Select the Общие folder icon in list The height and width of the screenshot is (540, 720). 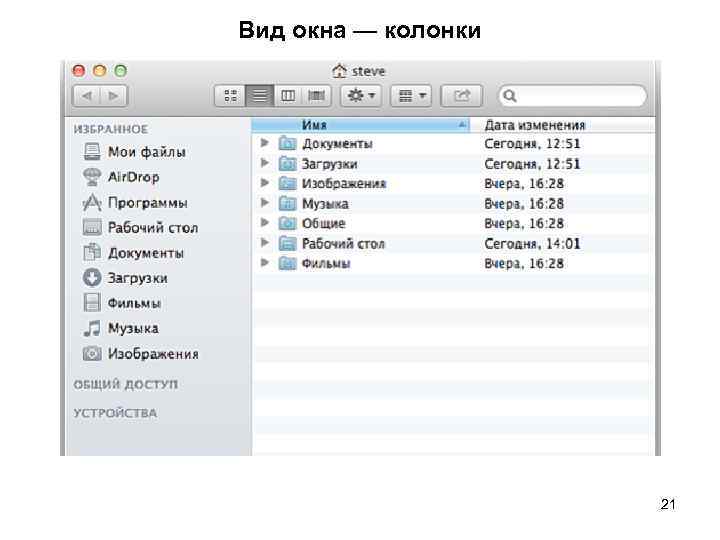click(x=287, y=223)
